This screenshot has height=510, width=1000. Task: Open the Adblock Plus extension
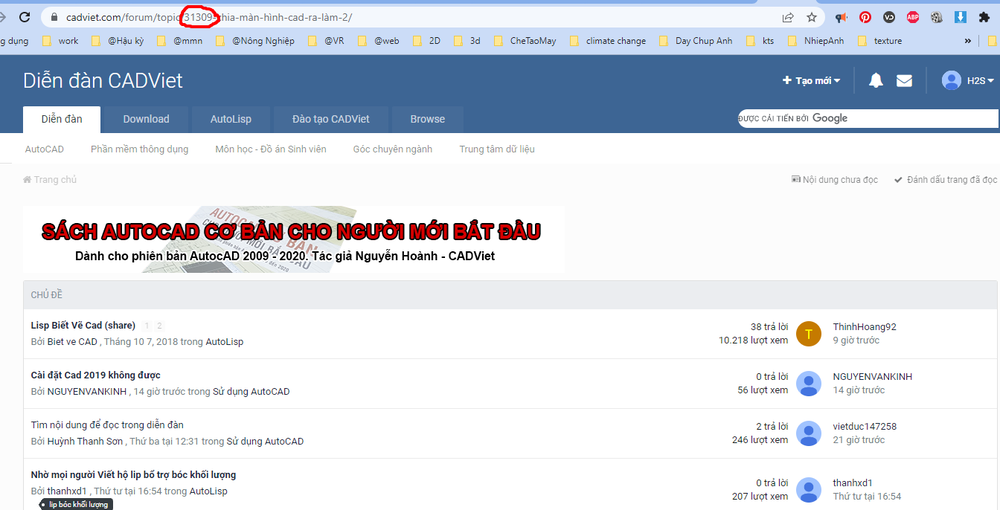[913, 17]
